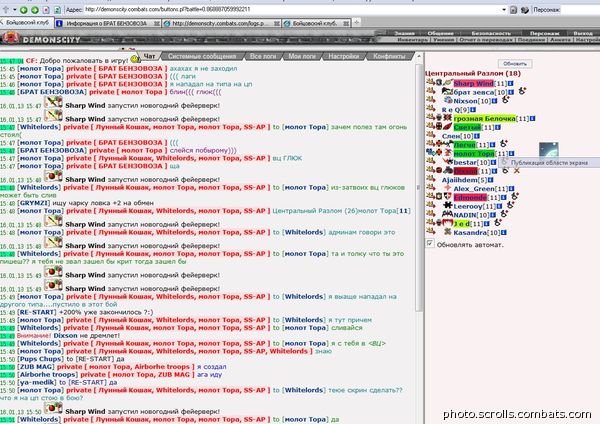Screen dimensions: 600x424
Task: Click private message icon beside Nixson
Action: [x=430, y=100]
